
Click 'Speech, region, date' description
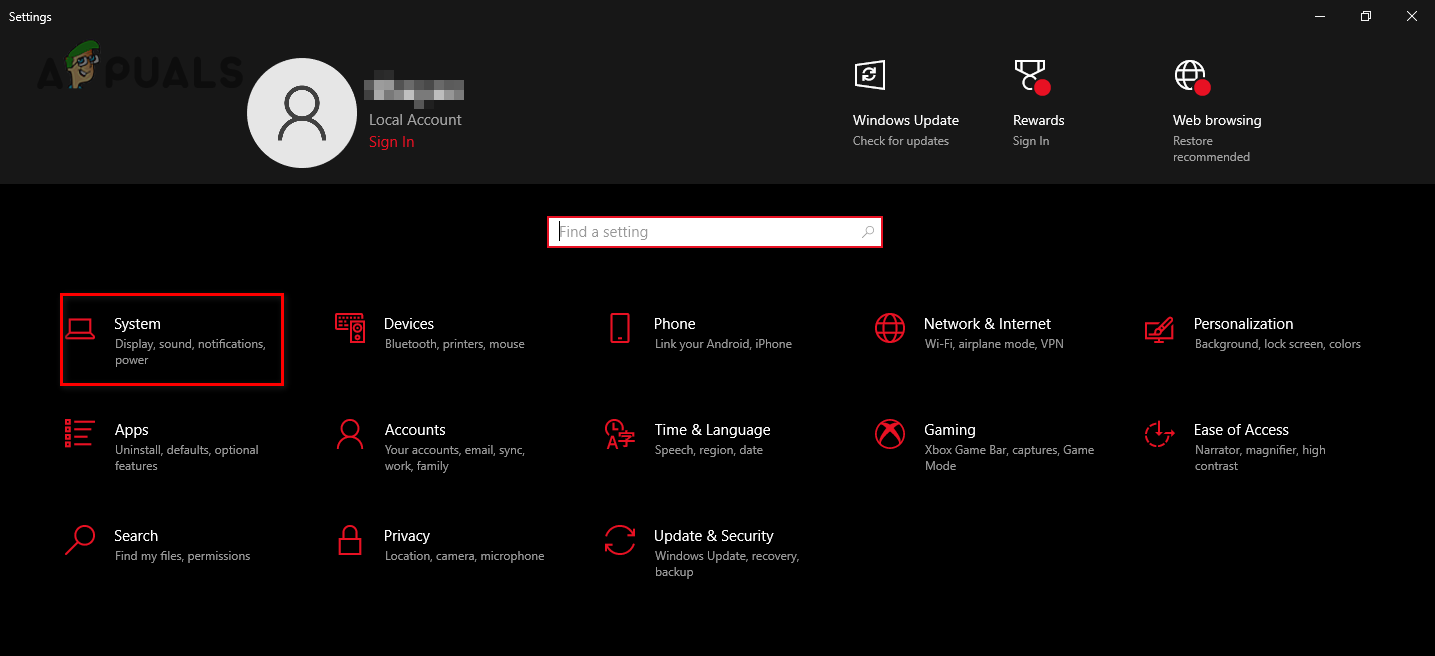(x=709, y=450)
